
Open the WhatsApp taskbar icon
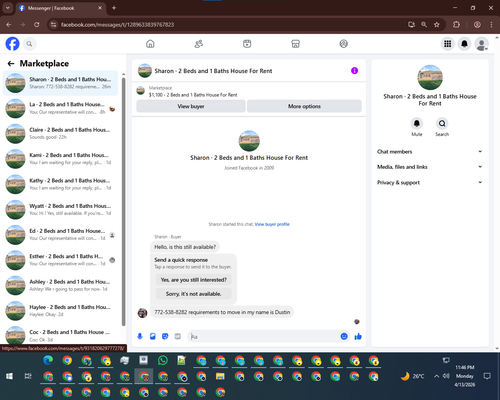[163, 360]
